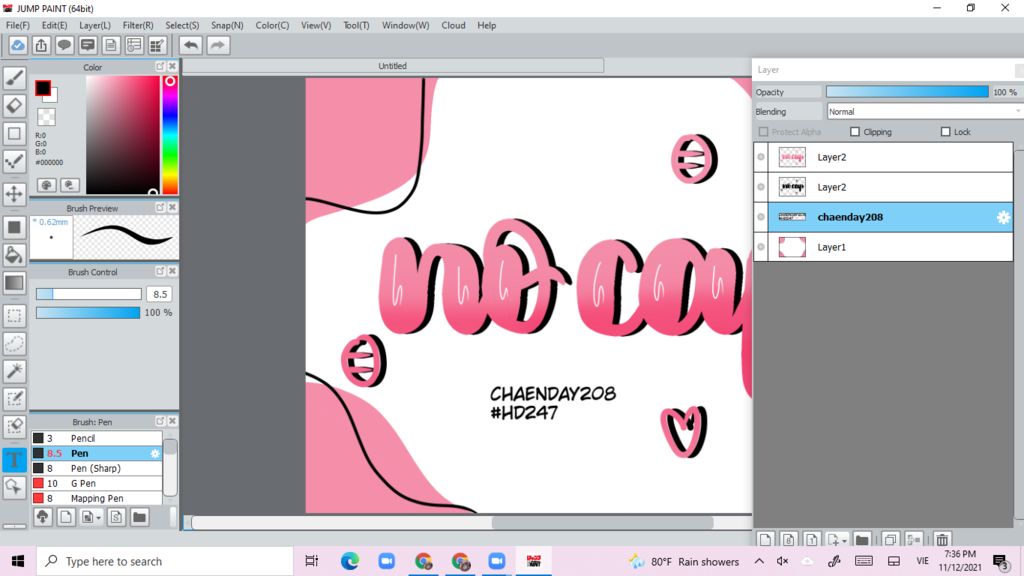
Task: Open the Blending mode dropdown
Action: click(x=923, y=112)
